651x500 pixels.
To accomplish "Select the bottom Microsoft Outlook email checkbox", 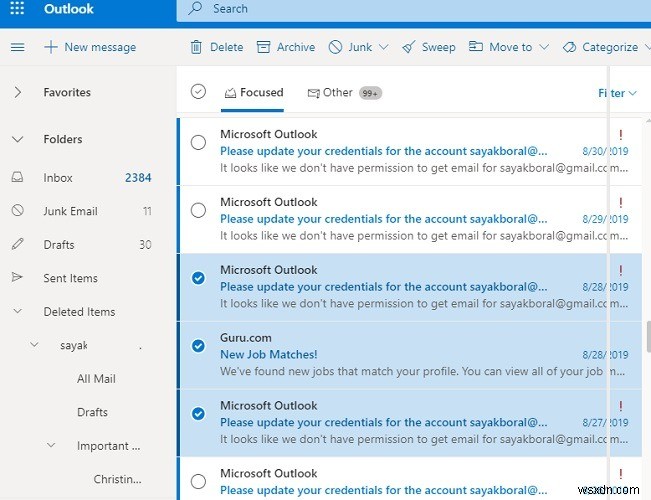I will click(198, 481).
